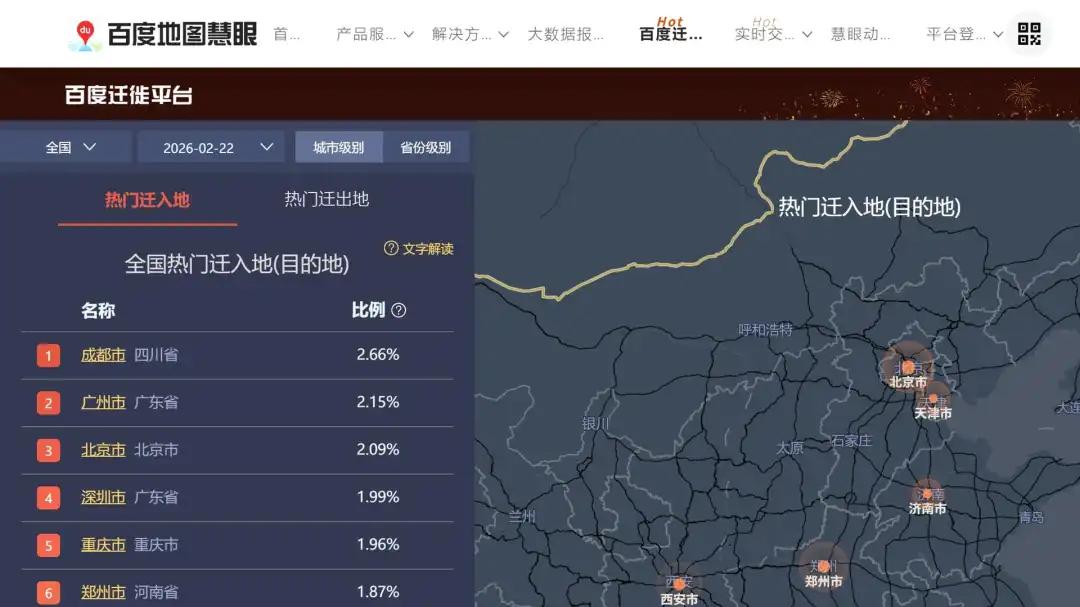The height and width of the screenshot is (607, 1080).
Task: Open the 大数据报告 menu item
Action: (567, 33)
